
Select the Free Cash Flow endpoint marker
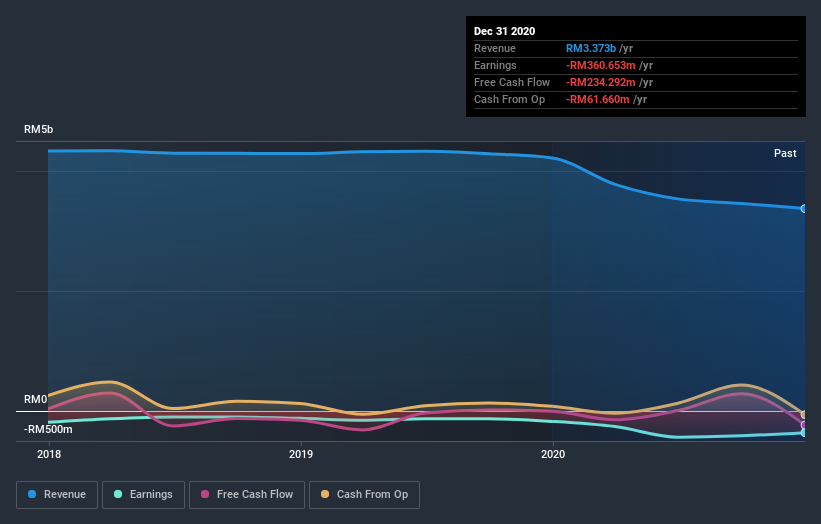(x=804, y=425)
